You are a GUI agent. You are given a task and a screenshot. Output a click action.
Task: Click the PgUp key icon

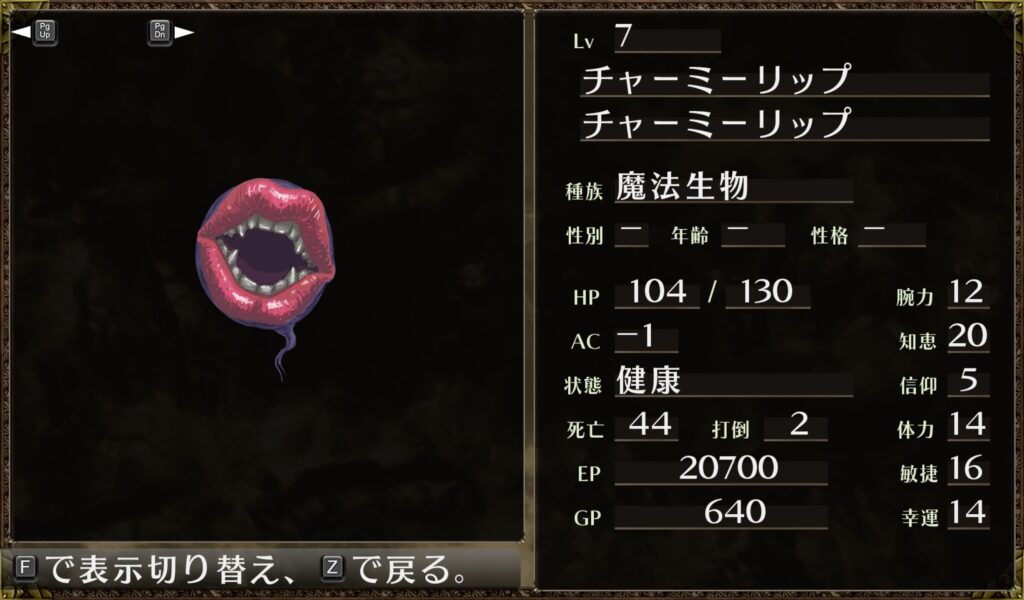pos(45,32)
